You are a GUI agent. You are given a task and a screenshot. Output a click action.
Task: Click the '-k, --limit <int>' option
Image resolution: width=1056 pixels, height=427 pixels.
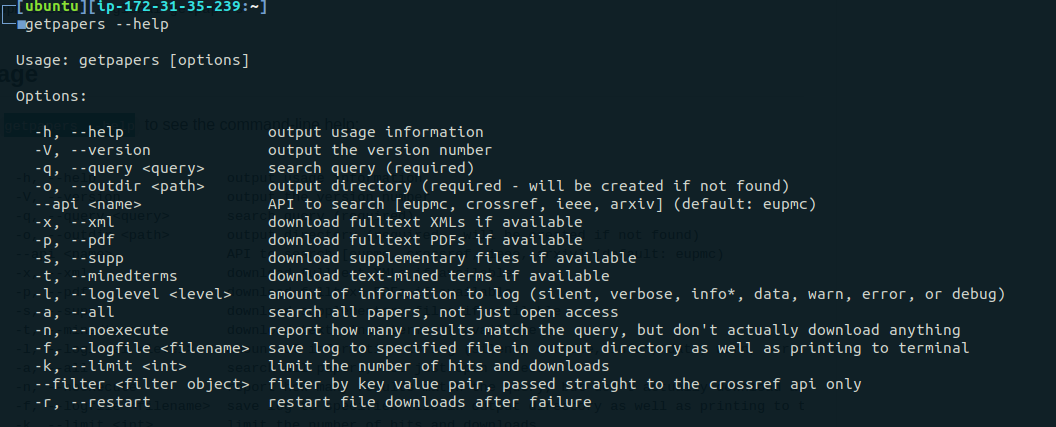[x=110, y=366]
